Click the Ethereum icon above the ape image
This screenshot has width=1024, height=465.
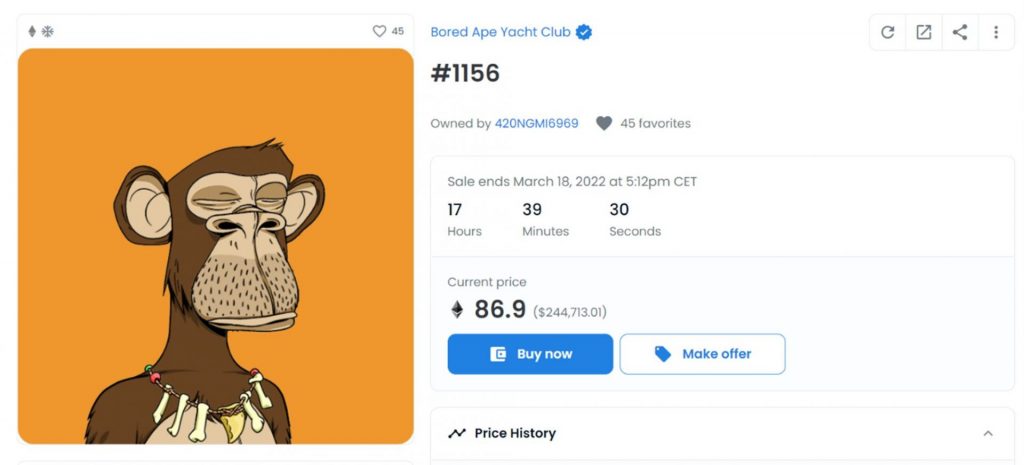(x=32, y=31)
